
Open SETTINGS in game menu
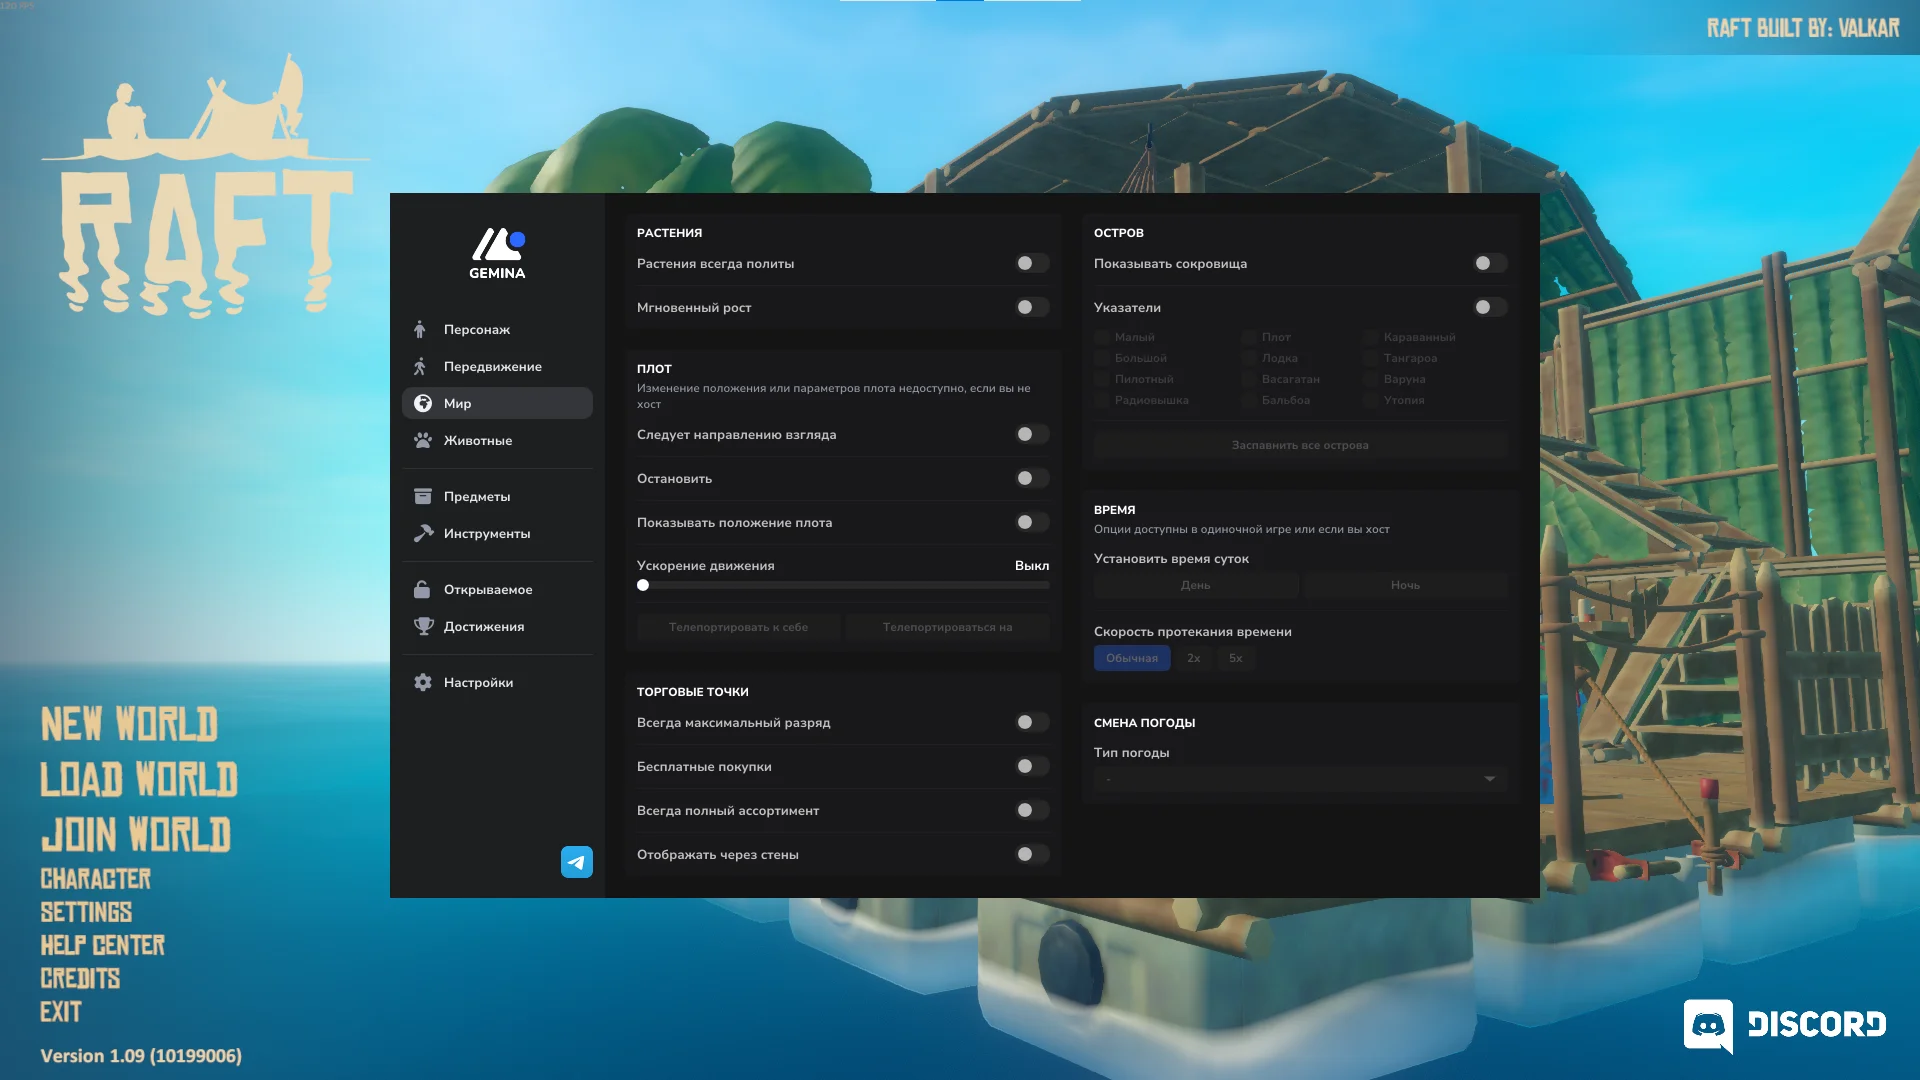pos(86,912)
